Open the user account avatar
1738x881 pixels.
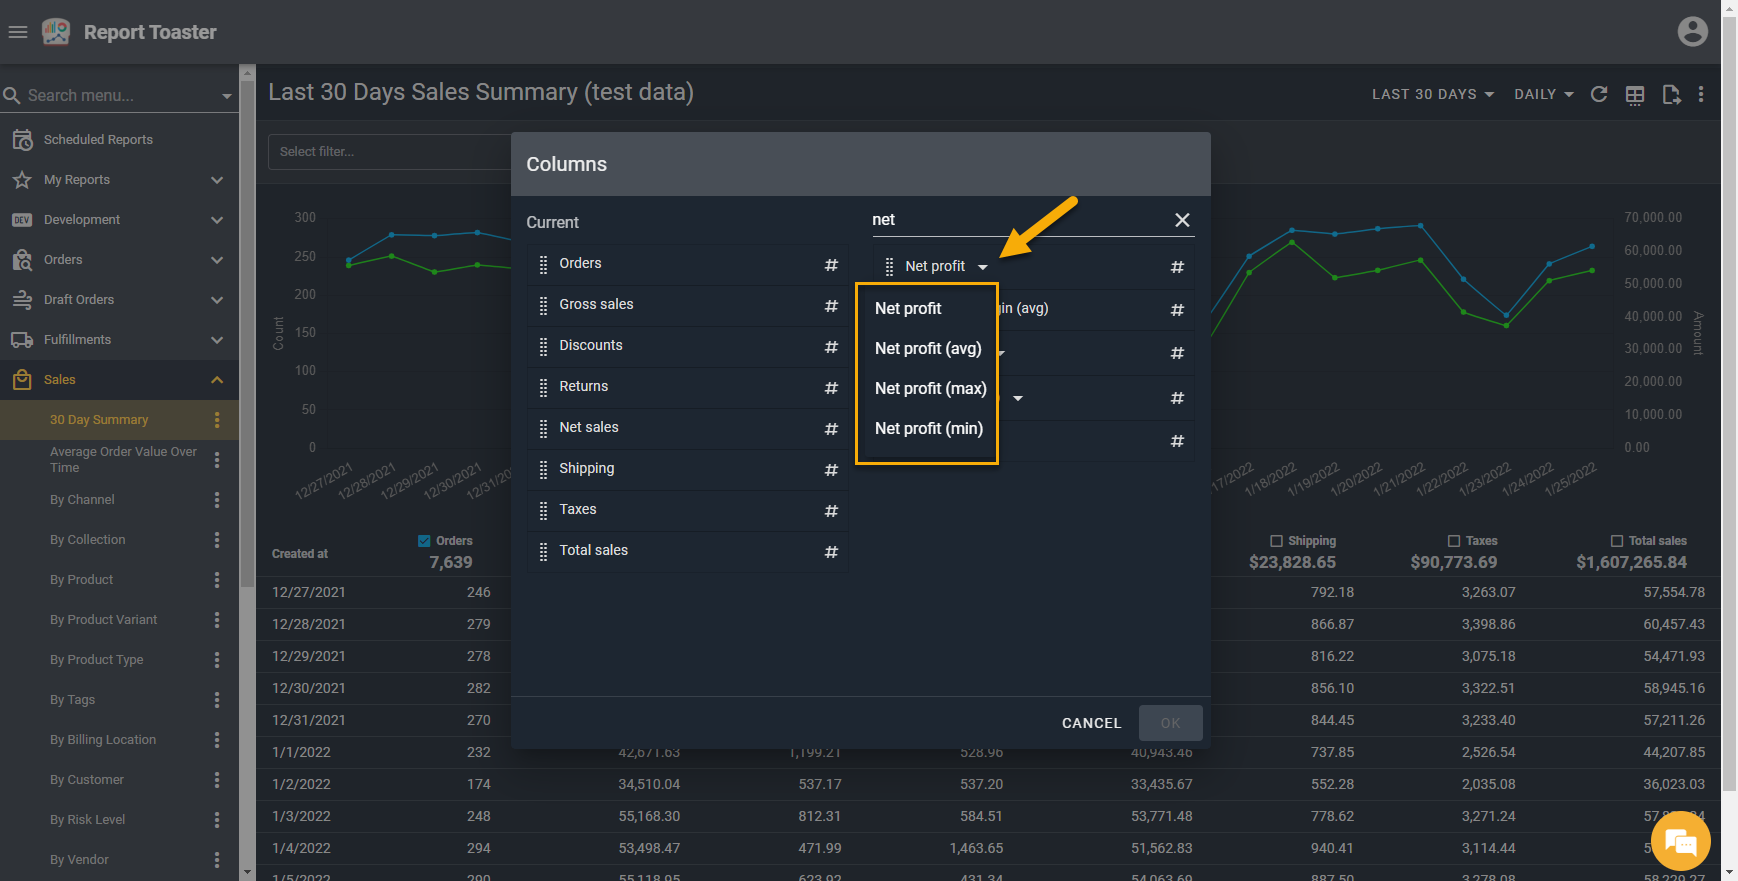click(x=1692, y=32)
